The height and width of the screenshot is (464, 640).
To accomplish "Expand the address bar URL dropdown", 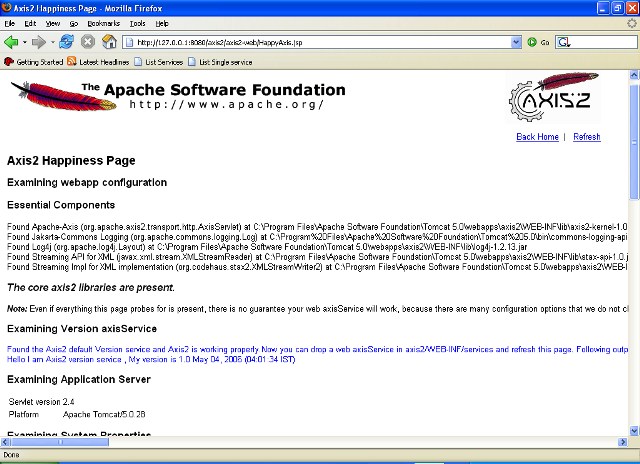I will 516,42.
